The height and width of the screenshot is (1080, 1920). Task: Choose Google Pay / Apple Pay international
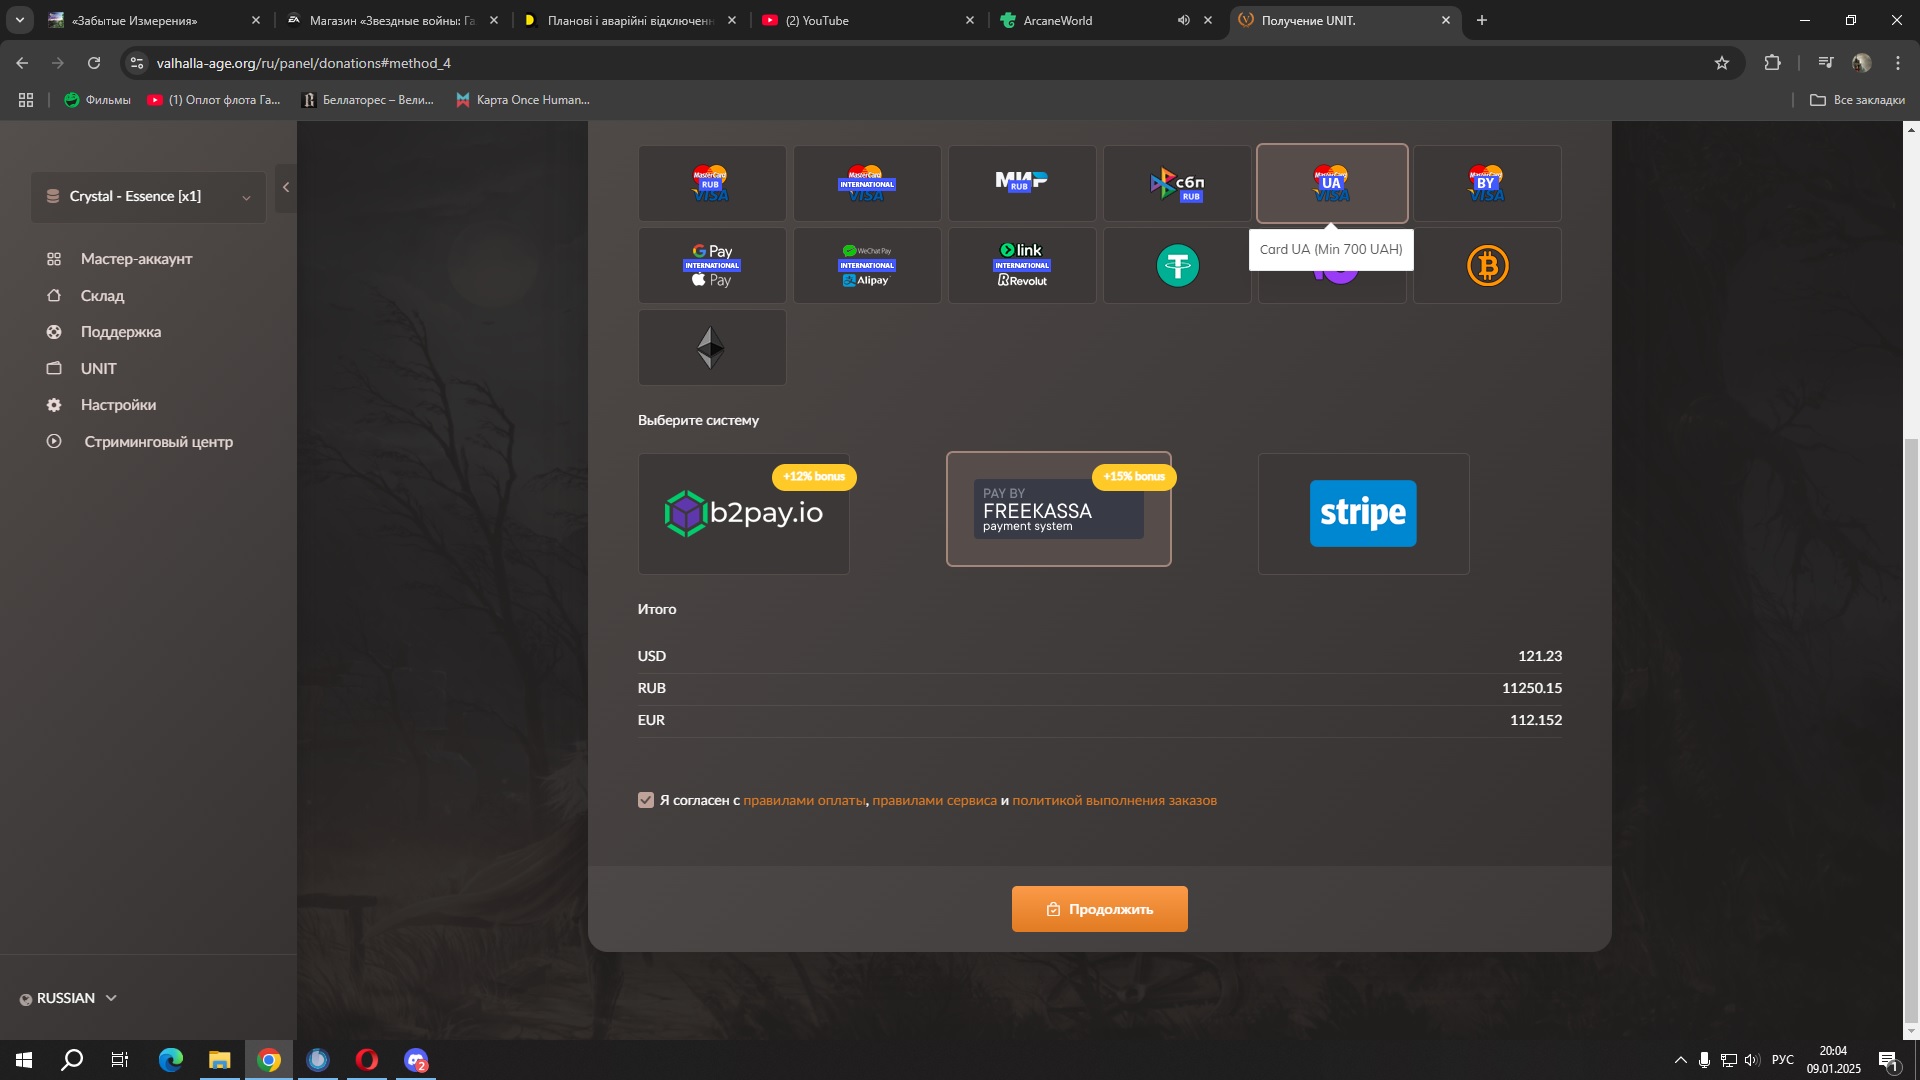(x=711, y=266)
